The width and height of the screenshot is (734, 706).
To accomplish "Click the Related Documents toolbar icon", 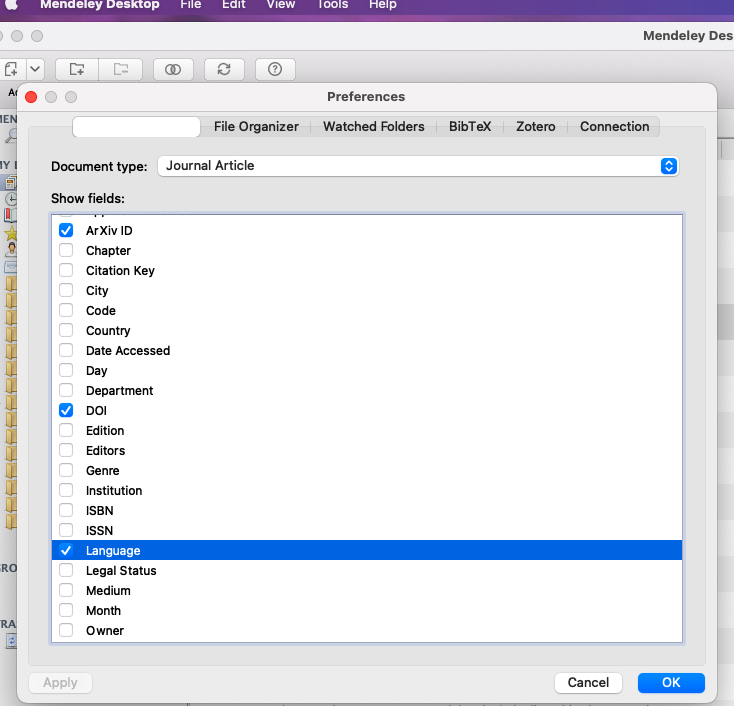I will tap(173, 69).
